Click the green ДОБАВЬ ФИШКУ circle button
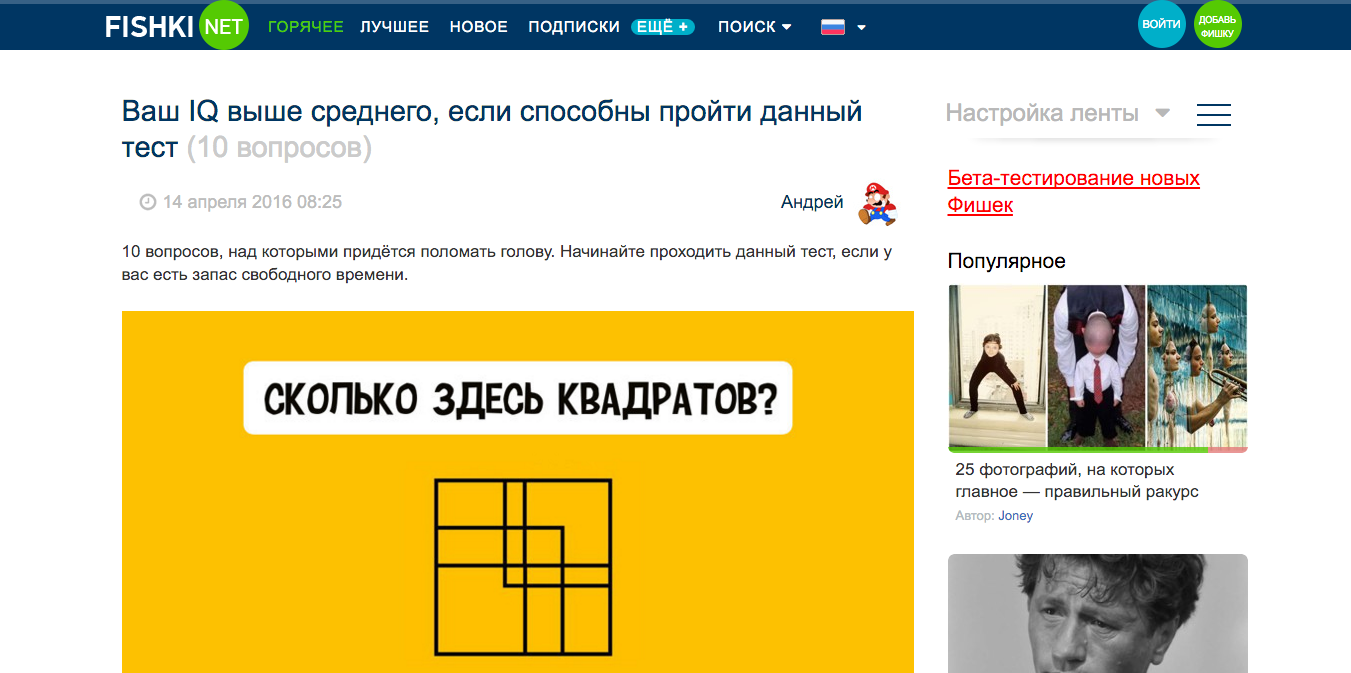1351x673 pixels. click(x=1217, y=25)
